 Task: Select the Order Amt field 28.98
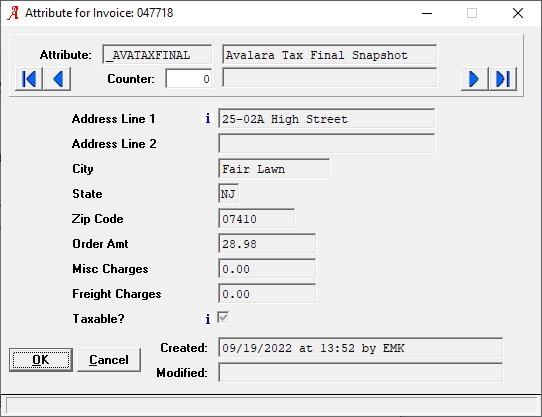pyautogui.click(x=267, y=244)
